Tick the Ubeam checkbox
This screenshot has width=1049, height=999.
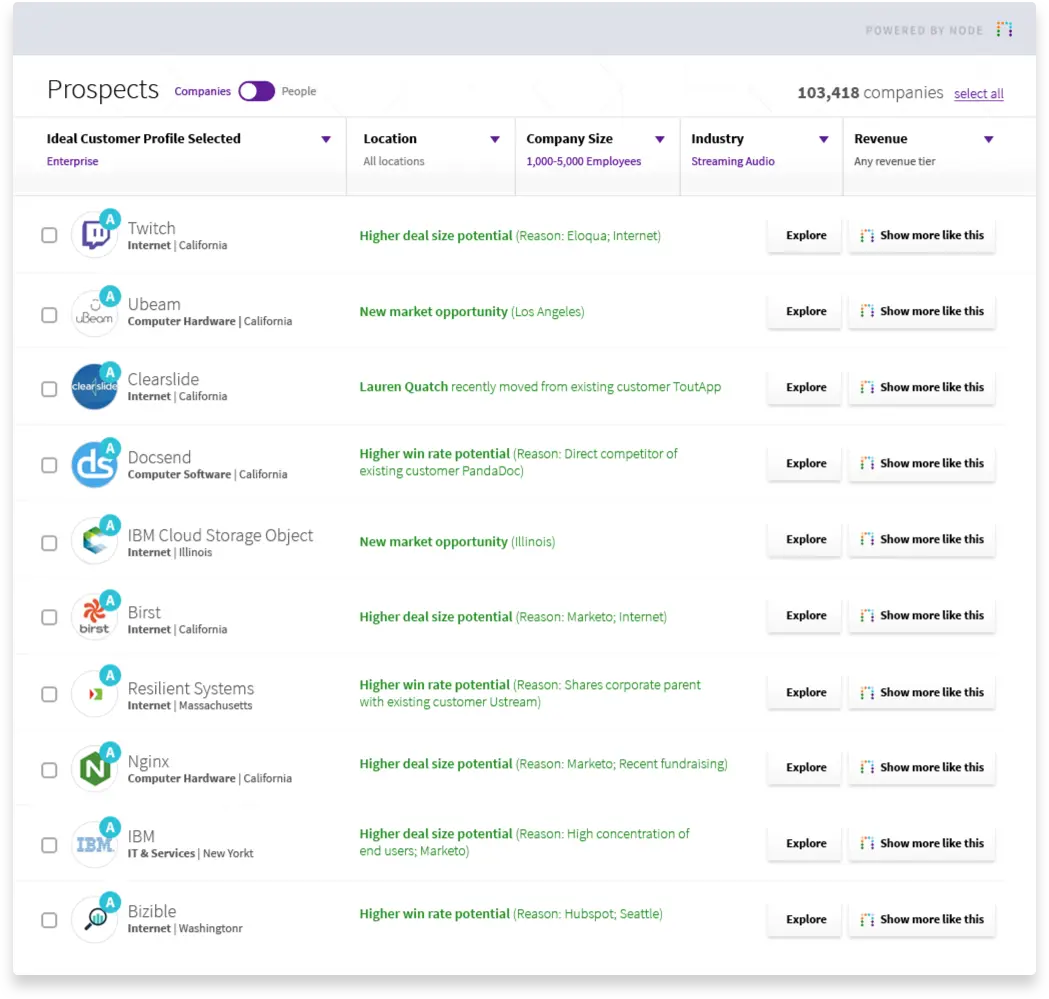coord(50,314)
